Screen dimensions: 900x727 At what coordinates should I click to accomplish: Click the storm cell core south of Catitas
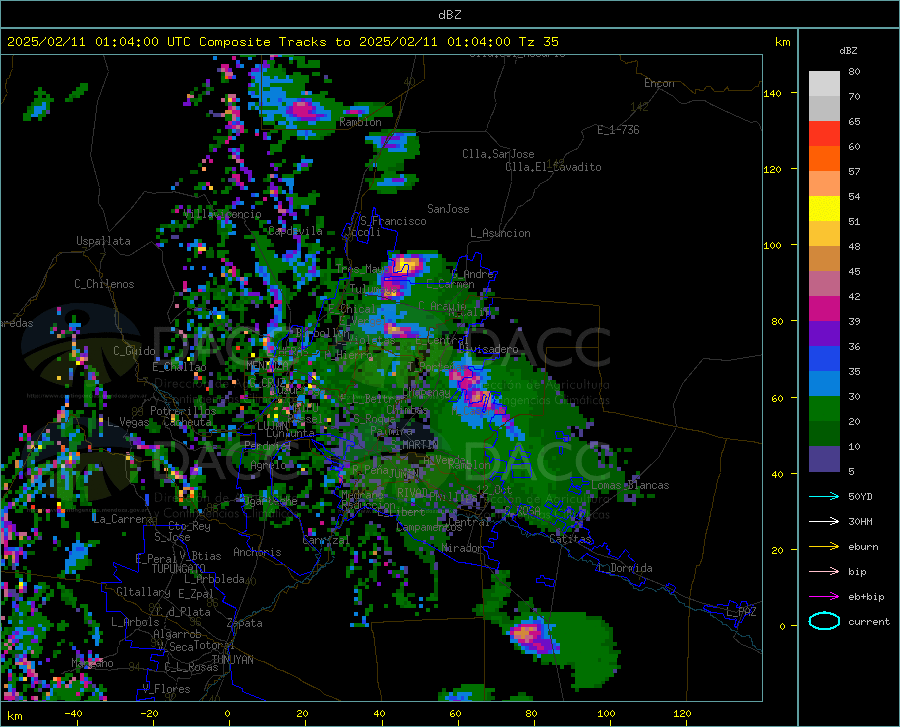tap(527, 634)
